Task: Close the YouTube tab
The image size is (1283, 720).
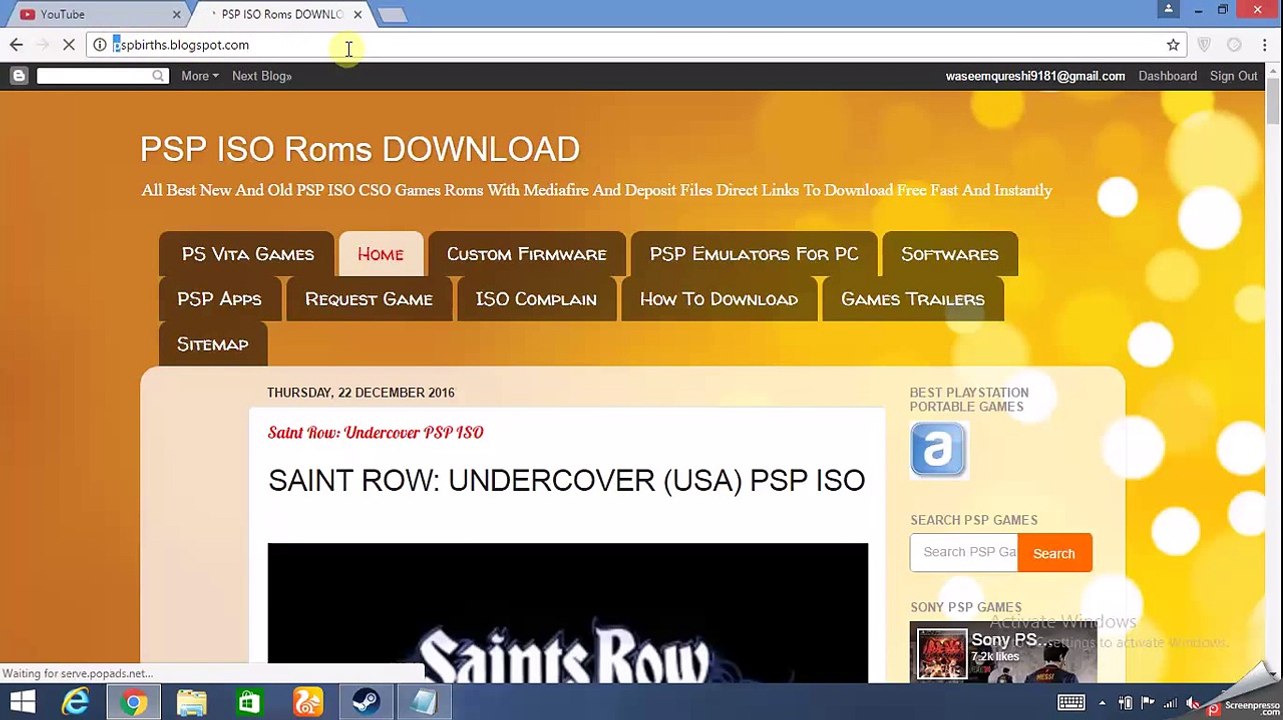Action: click(177, 14)
